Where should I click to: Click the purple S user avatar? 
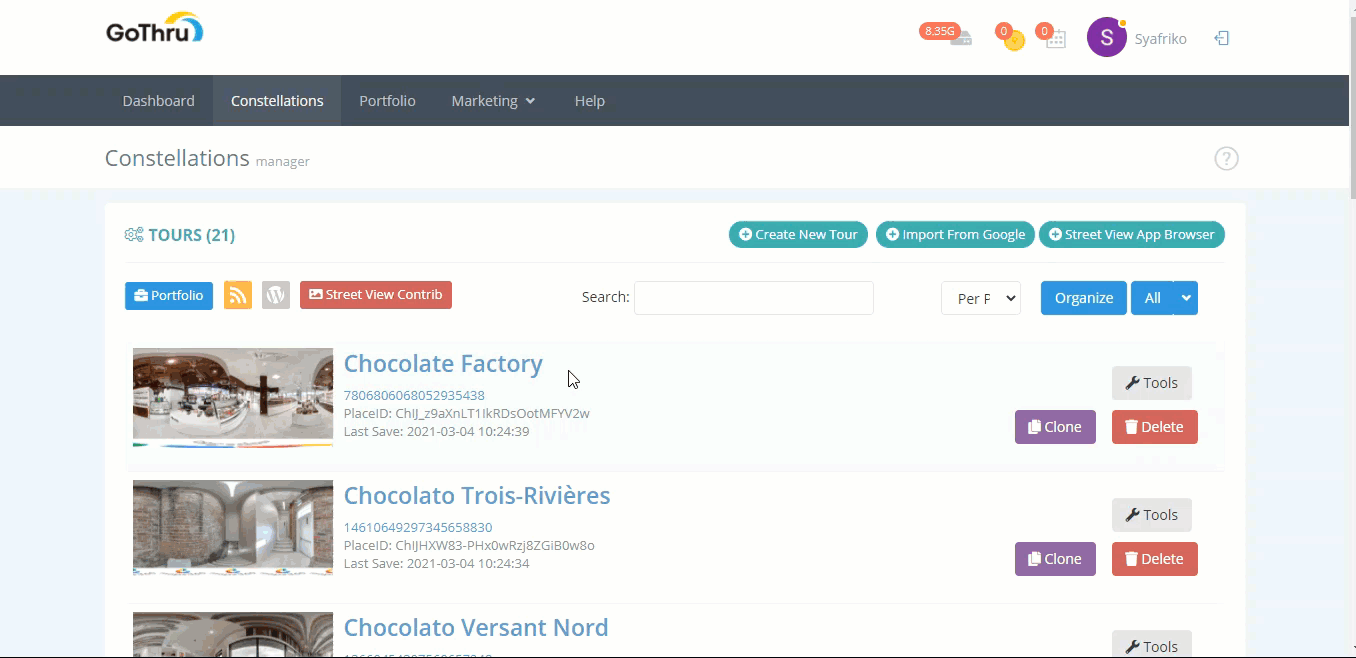click(x=1106, y=37)
